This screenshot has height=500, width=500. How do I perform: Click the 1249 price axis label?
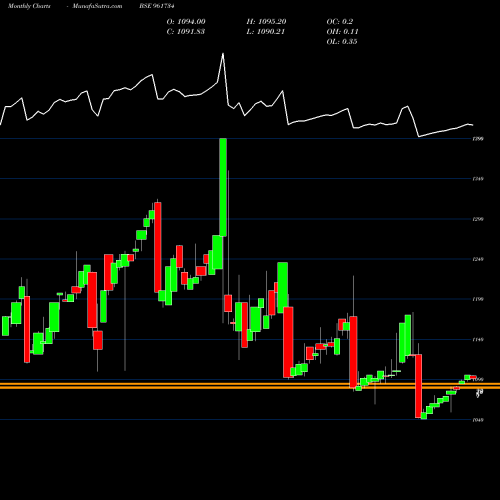point(478,259)
